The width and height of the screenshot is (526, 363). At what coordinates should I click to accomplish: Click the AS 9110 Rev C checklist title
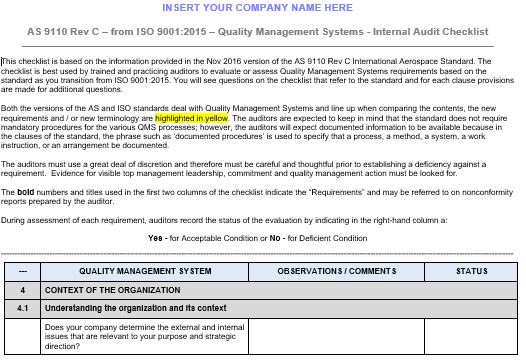click(257, 32)
